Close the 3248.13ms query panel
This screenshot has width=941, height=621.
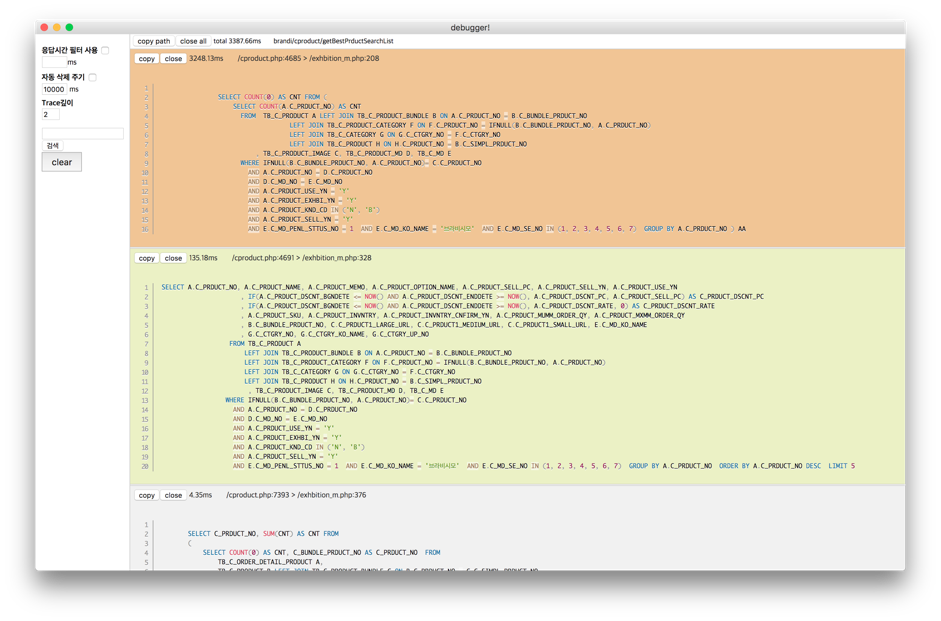(173, 58)
